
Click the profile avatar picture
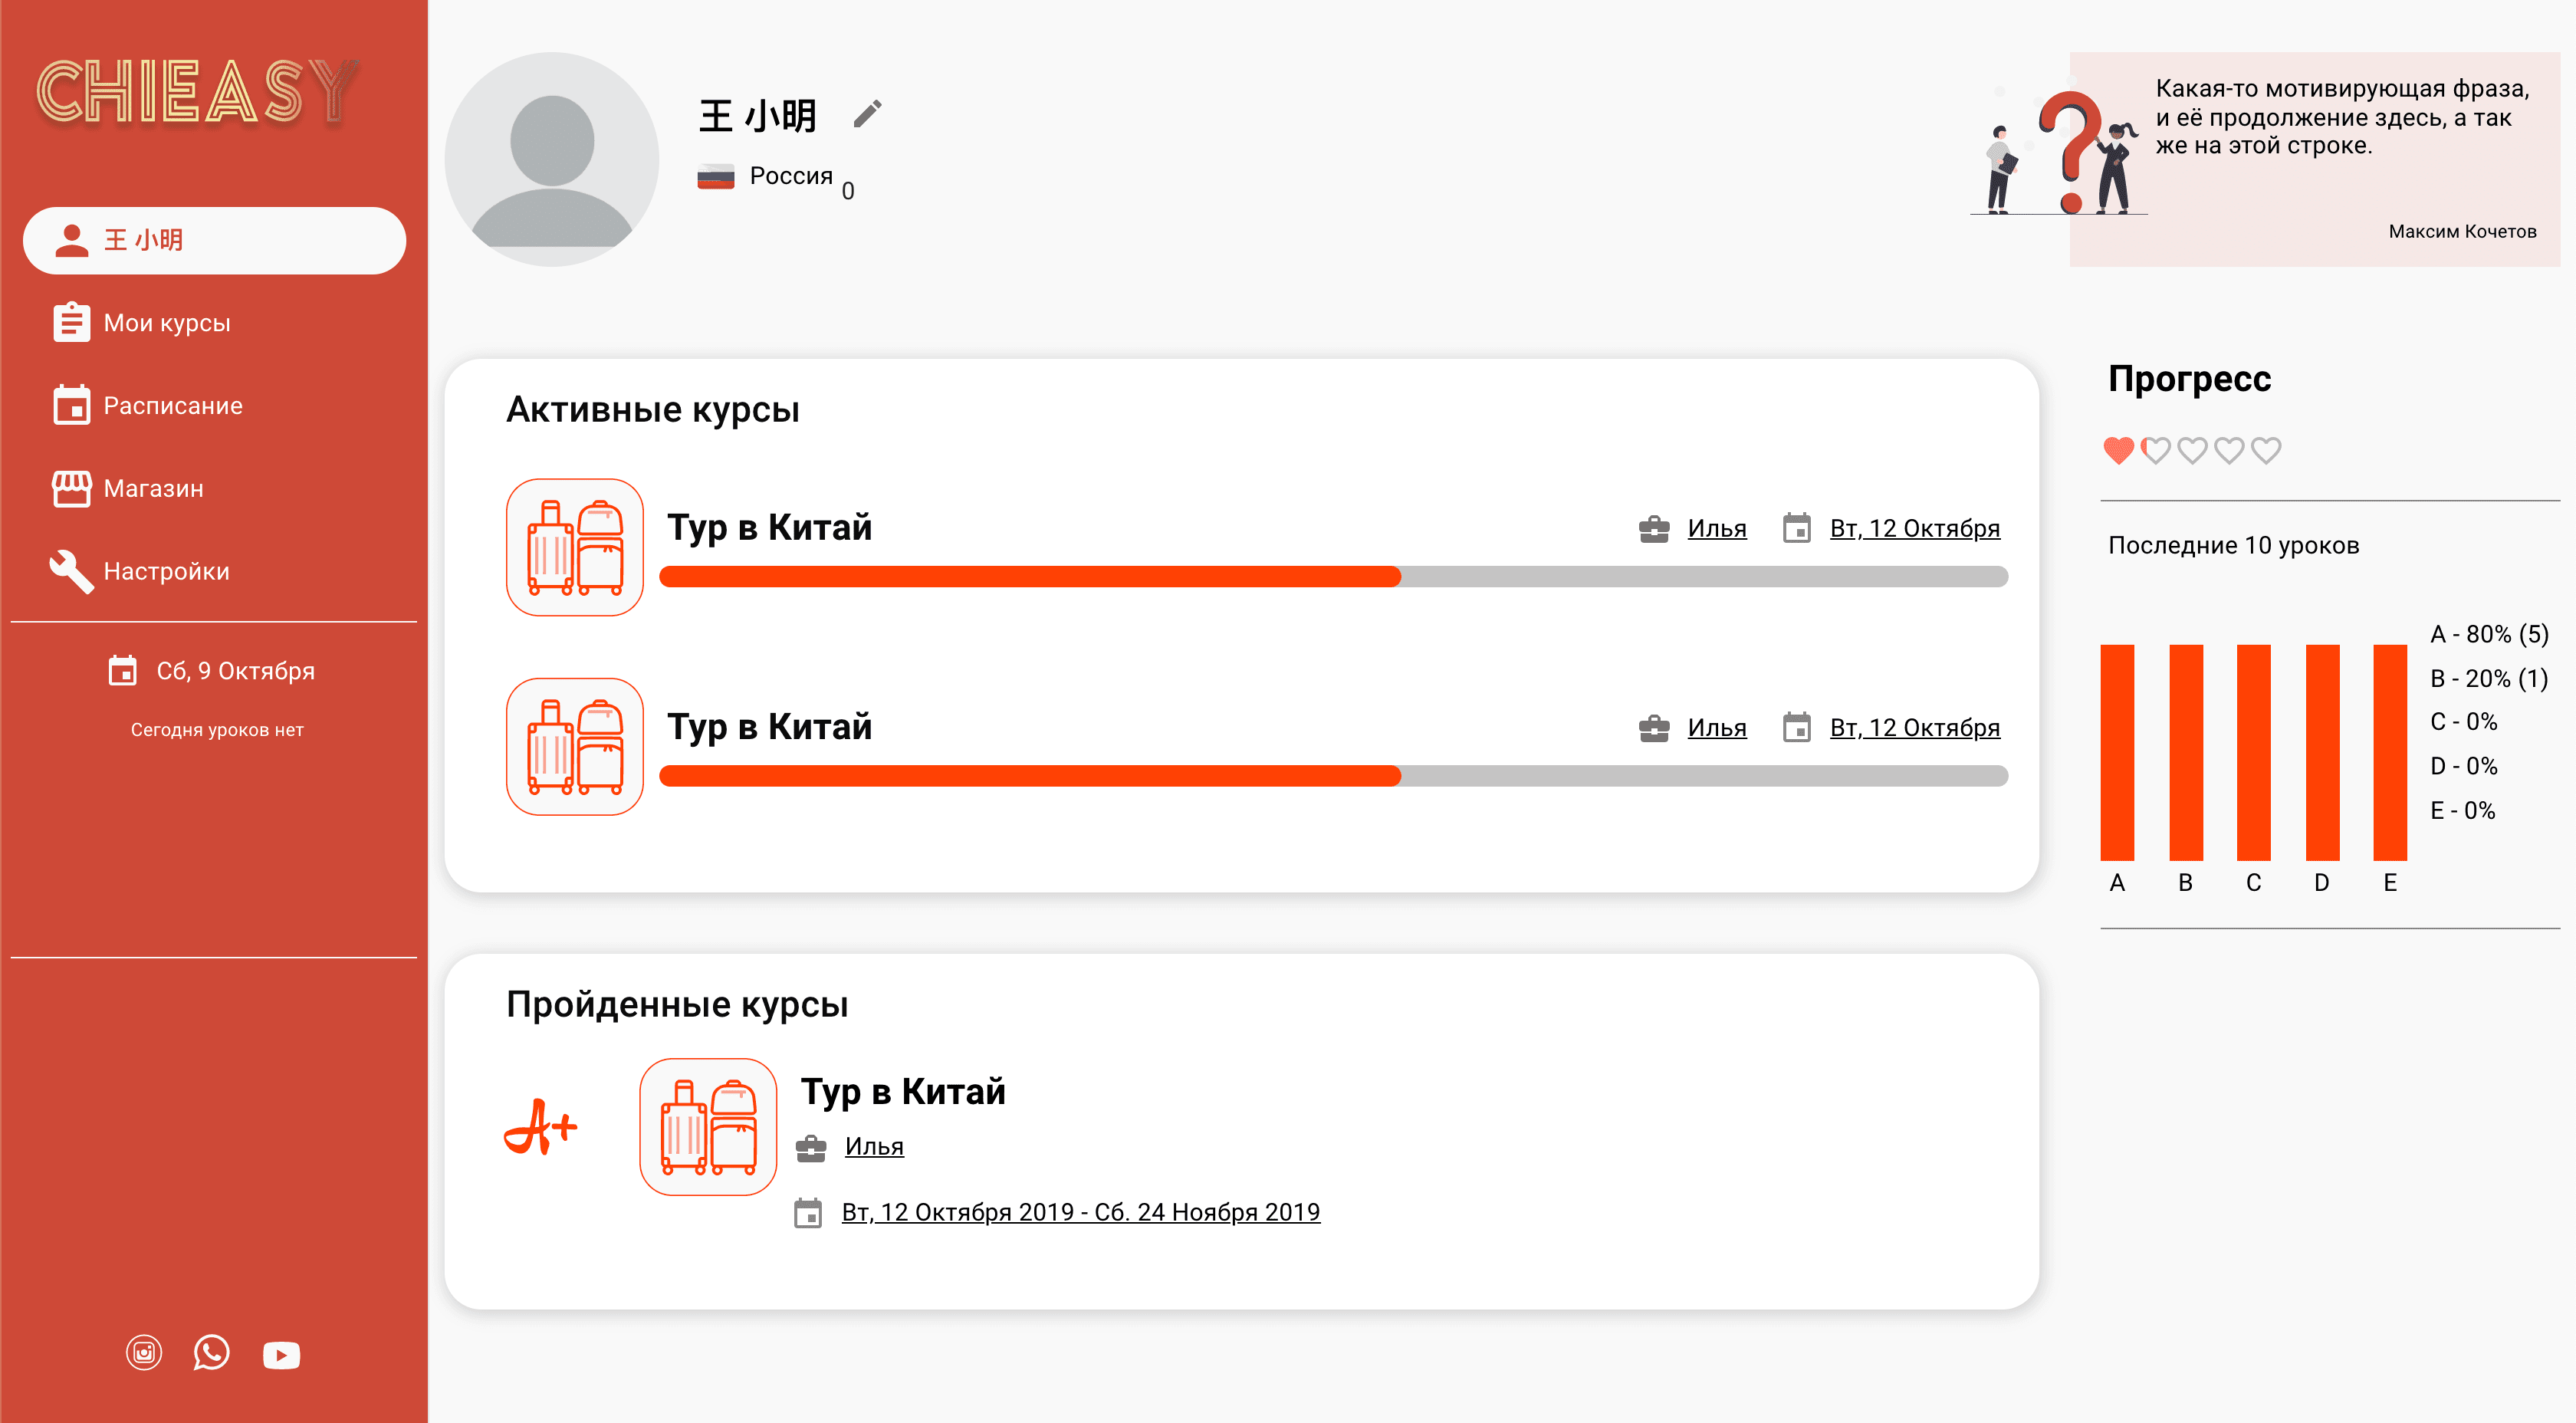pos(552,160)
